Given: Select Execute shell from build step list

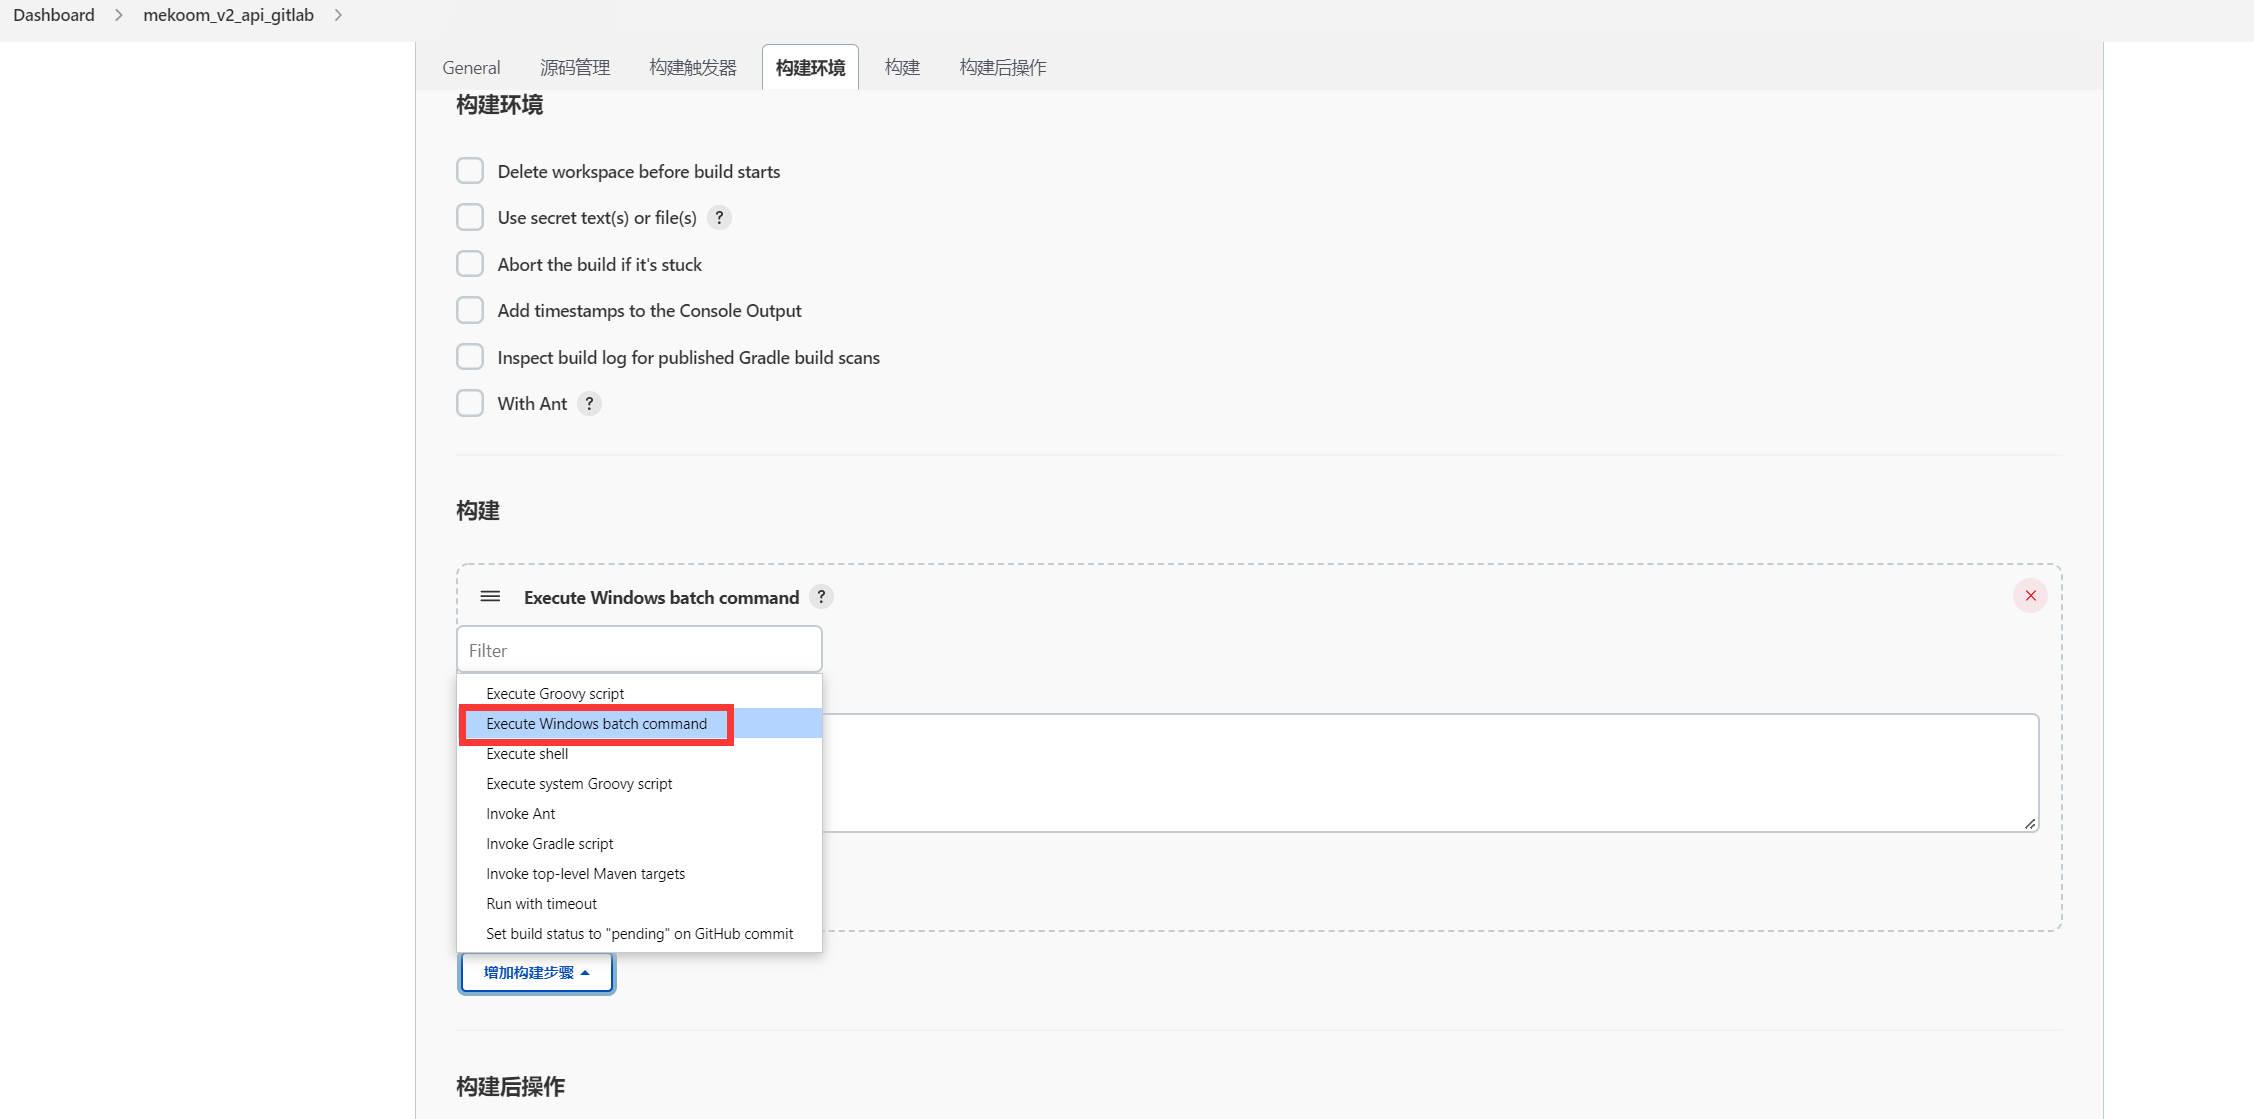Looking at the screenshot, I should pos(527,754).
